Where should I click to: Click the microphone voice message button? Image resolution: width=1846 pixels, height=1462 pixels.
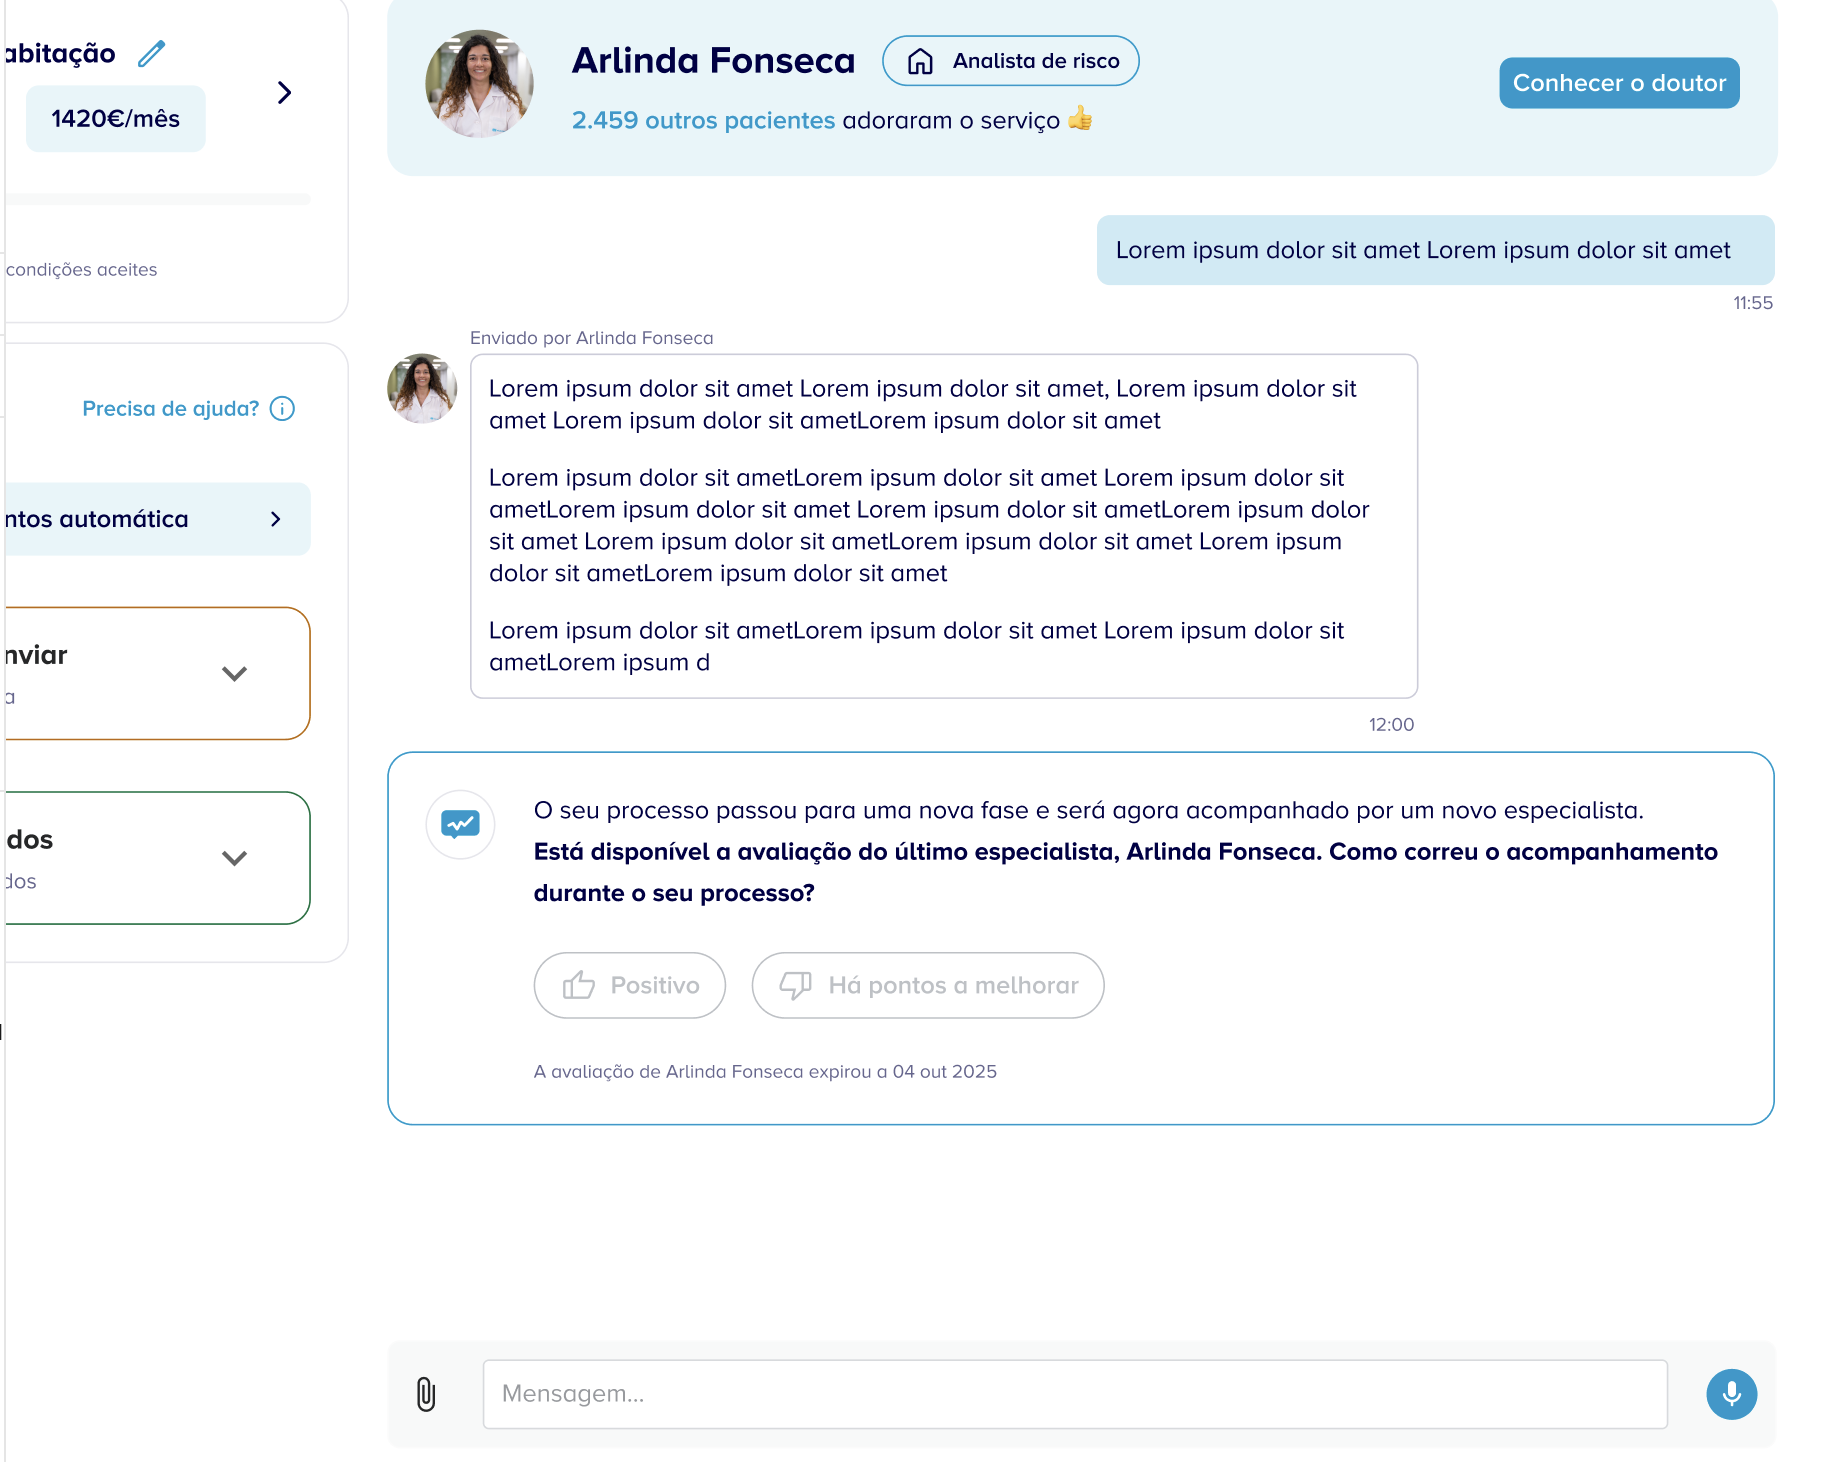[x=1731, y=1394]
